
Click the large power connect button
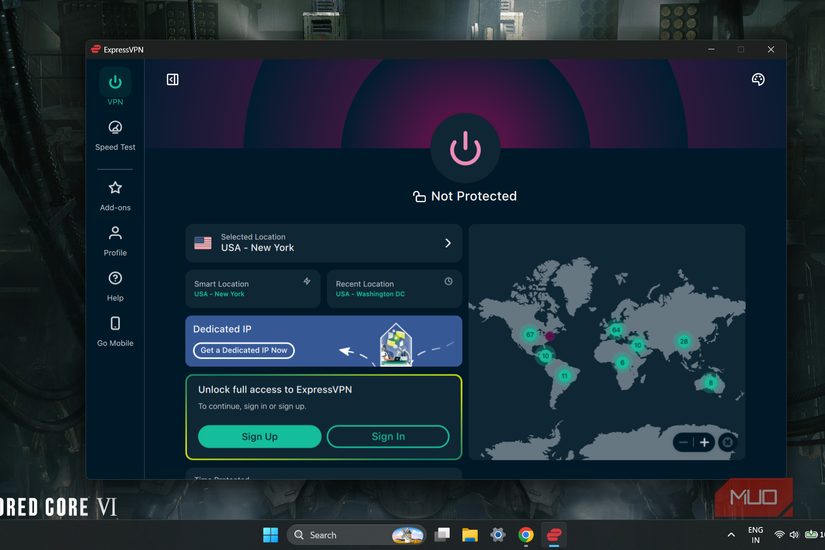click(465, 148)
